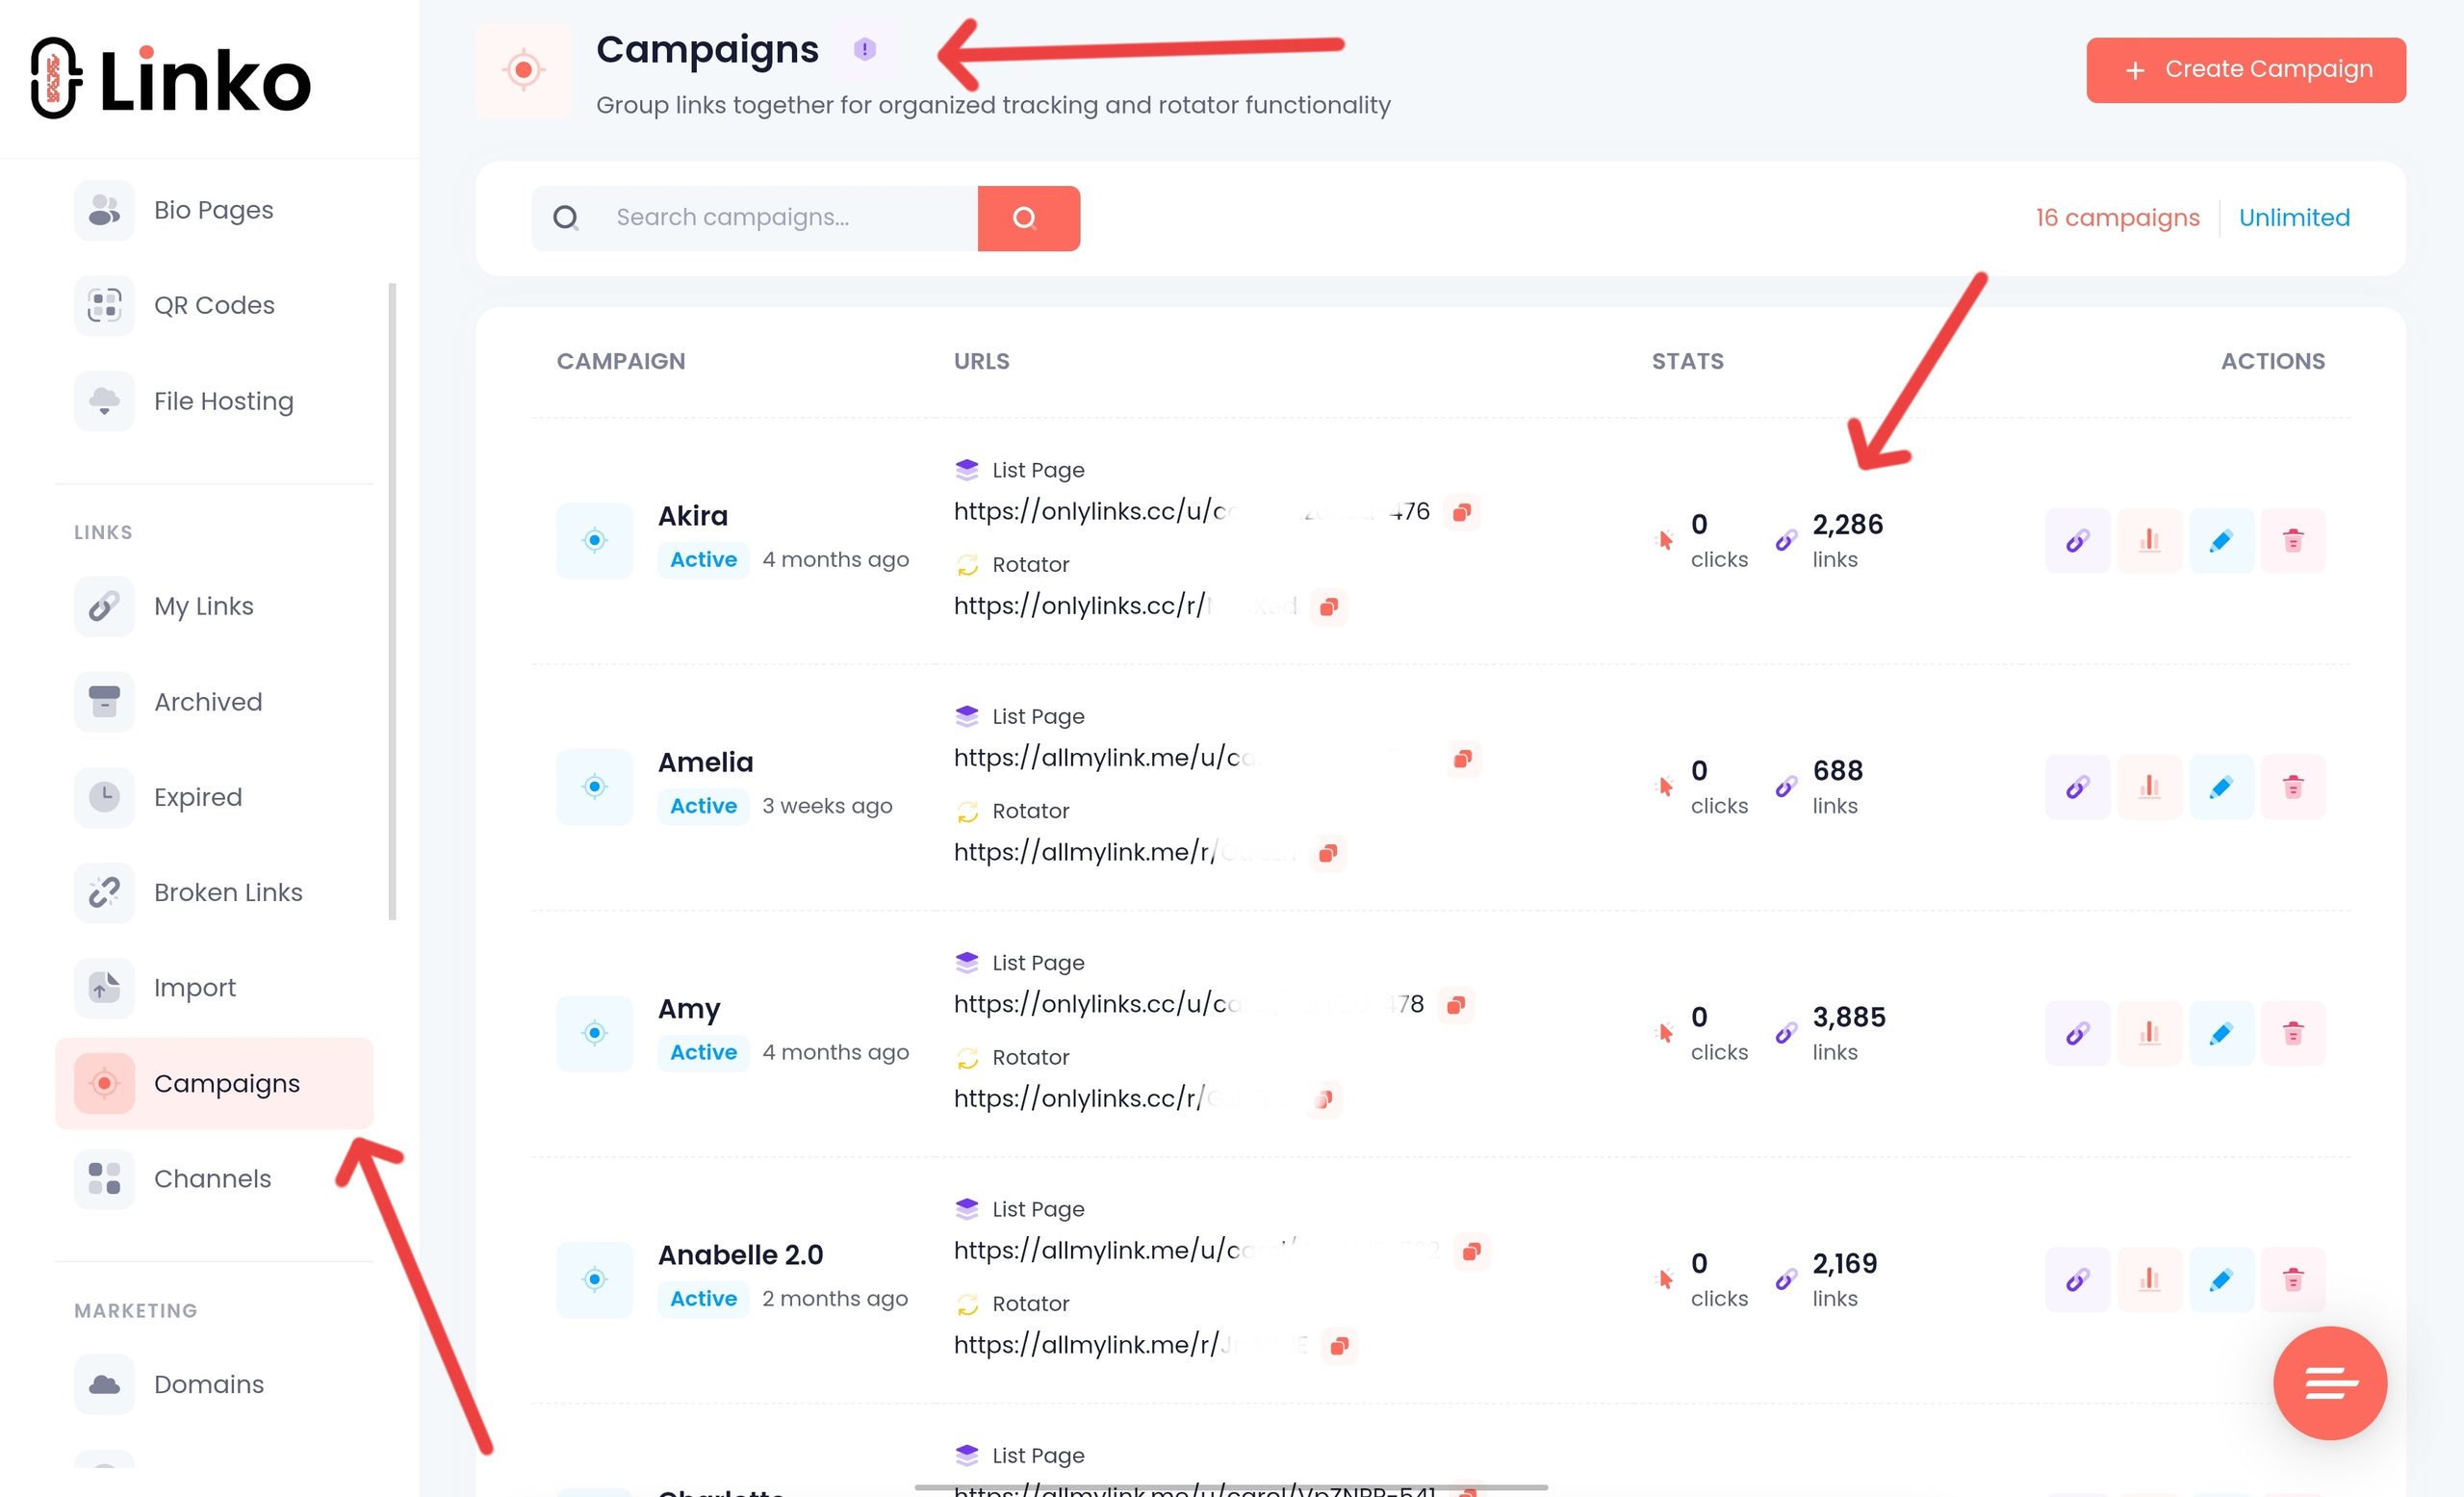Copy Amelia's Rotator URL
Image resolution: width=2464 pixels, height=1497 pixels.
(x=1327, y=853)
